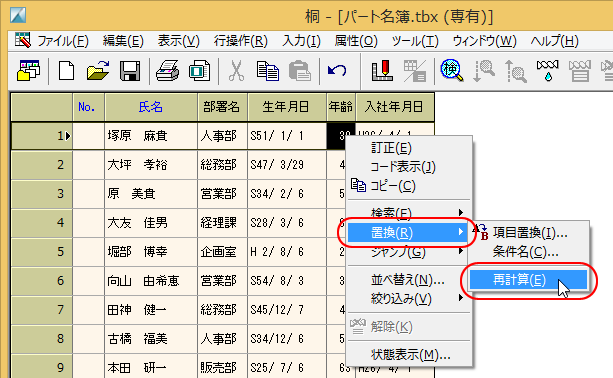Image resolution: width=613 pixels, height=378 pixels.
Task: Expand the 検索(F) submenu
Action: click(409, 213)
